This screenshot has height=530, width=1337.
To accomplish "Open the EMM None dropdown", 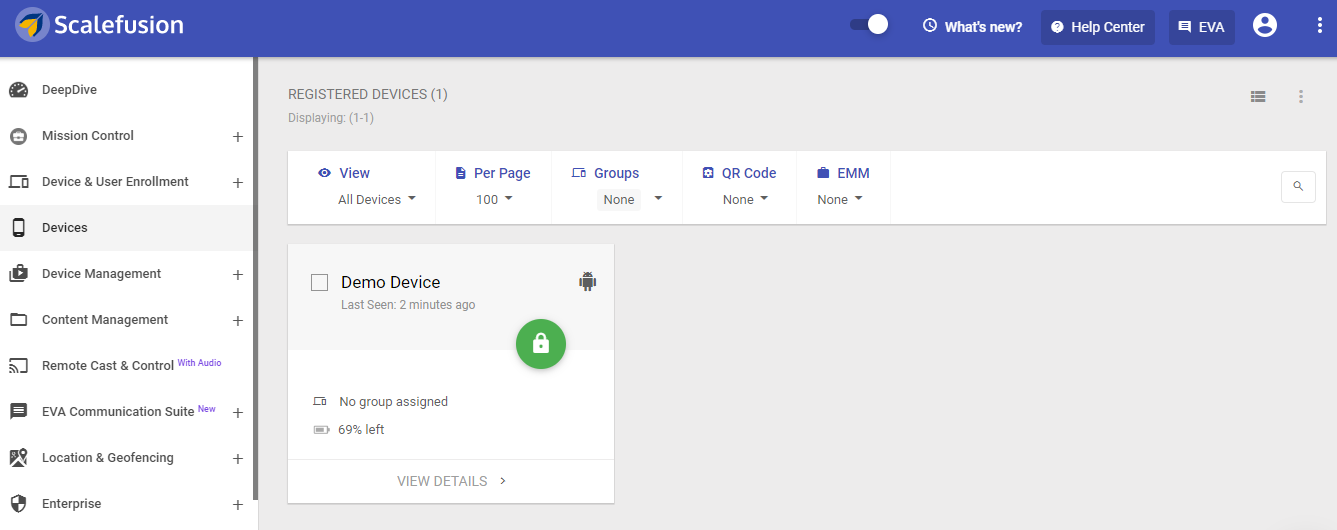I will pyautogui.click(x=839, y=199).
